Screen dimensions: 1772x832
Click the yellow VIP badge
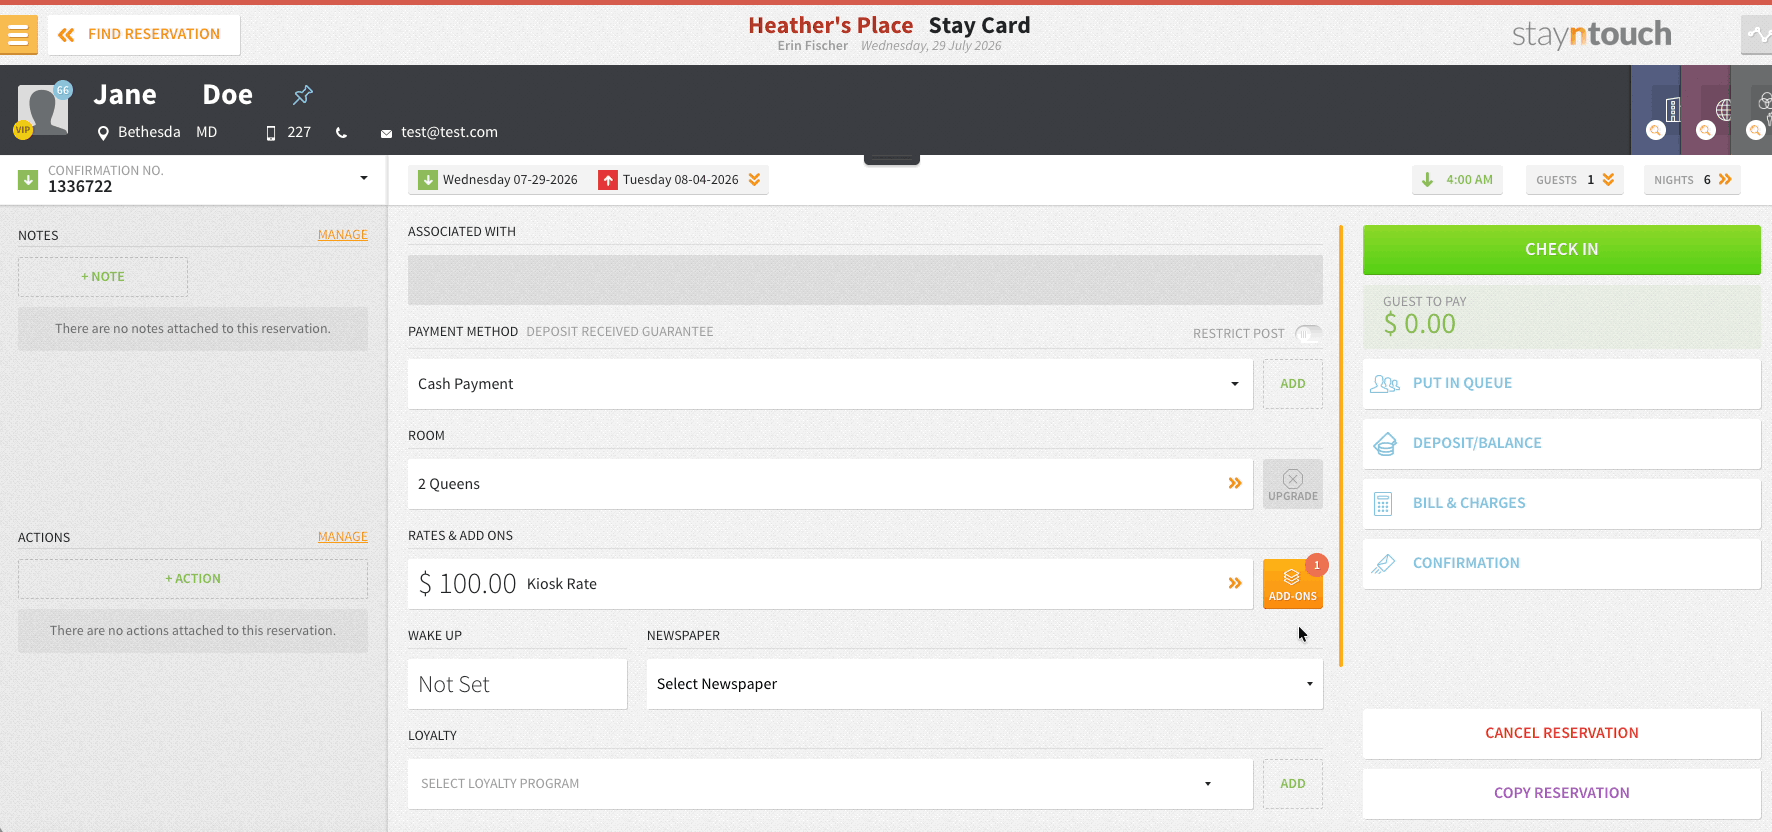tap(22, 129)
